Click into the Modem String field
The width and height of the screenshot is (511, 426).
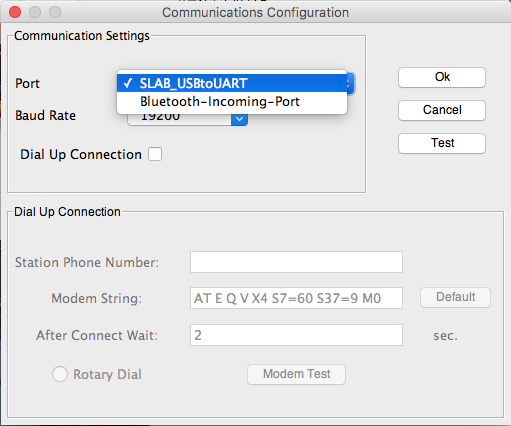pos(296,298)
